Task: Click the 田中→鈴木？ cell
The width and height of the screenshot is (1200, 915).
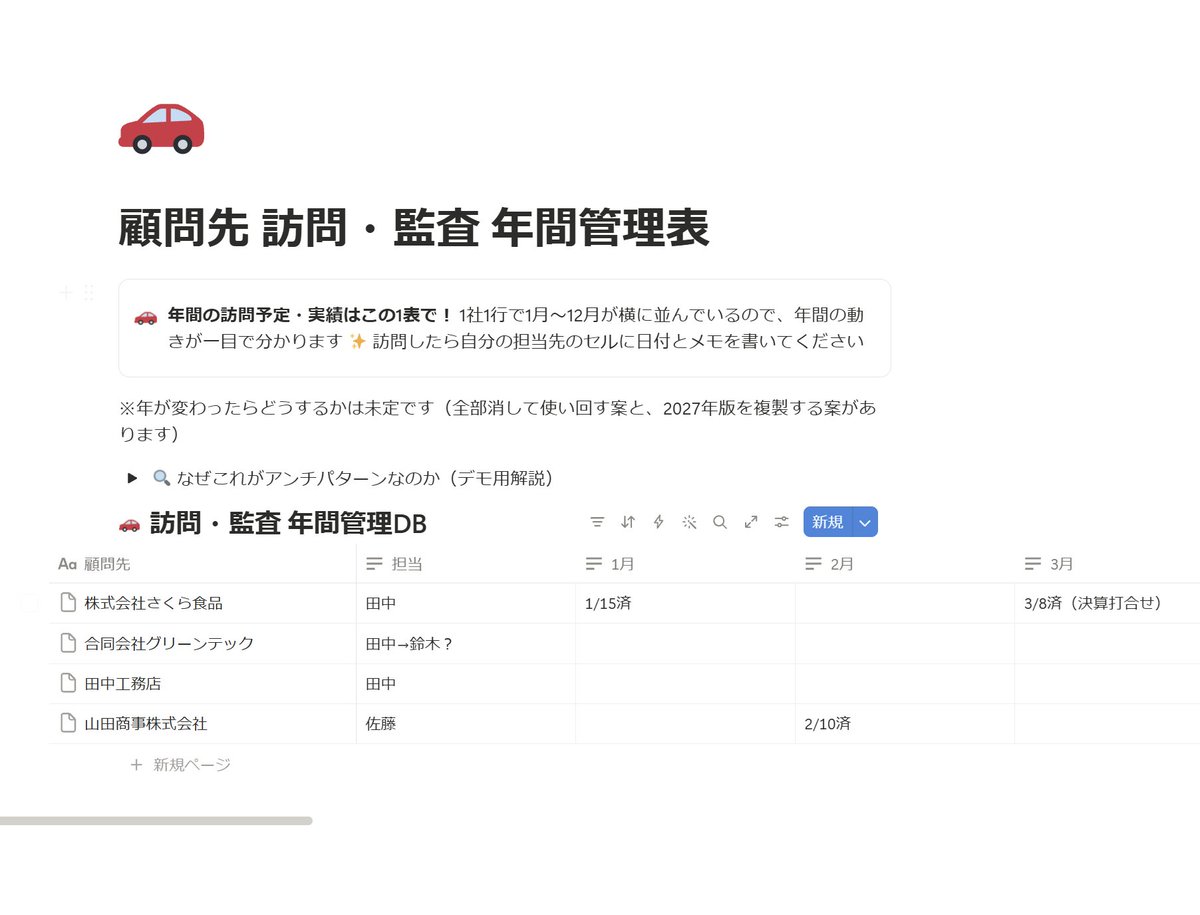Action: [x=466, y=643]
